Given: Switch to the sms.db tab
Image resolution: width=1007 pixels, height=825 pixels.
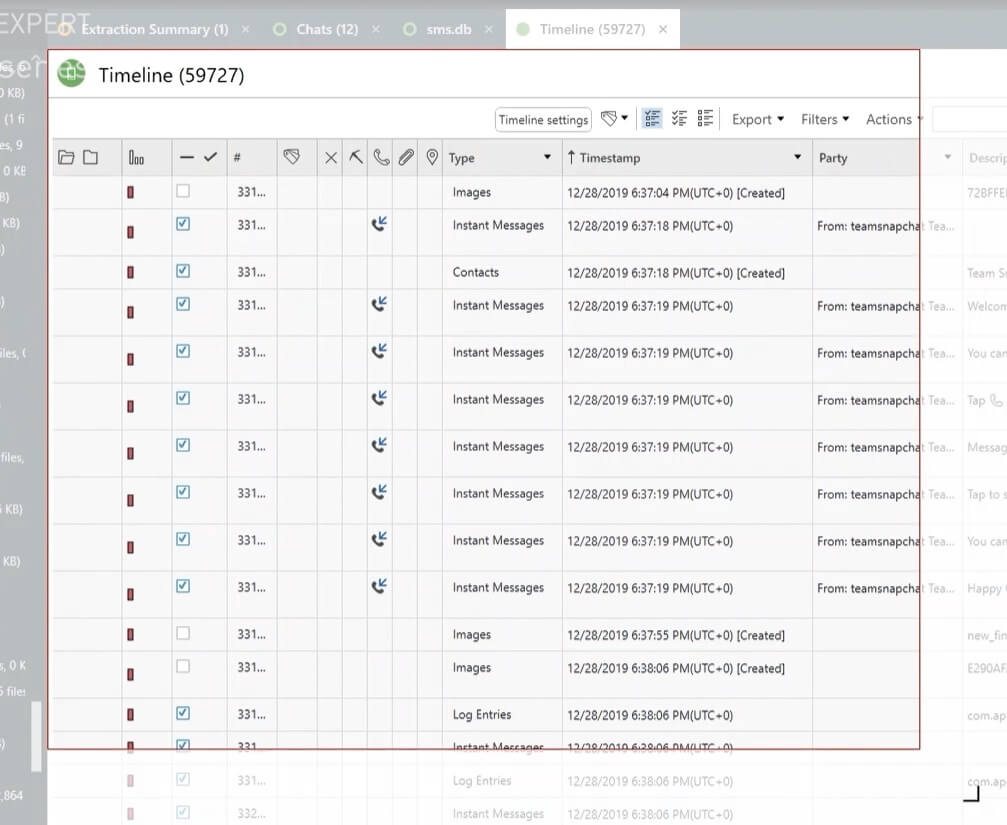Looking at the screenshot, I should tap(449, 30).
